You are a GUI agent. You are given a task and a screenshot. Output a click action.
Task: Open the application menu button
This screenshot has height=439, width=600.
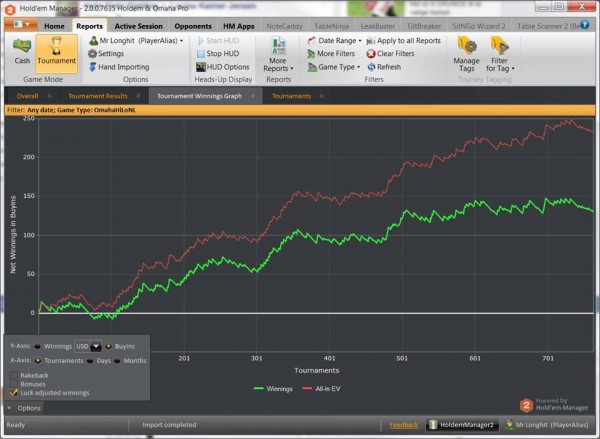click(21, 24)
